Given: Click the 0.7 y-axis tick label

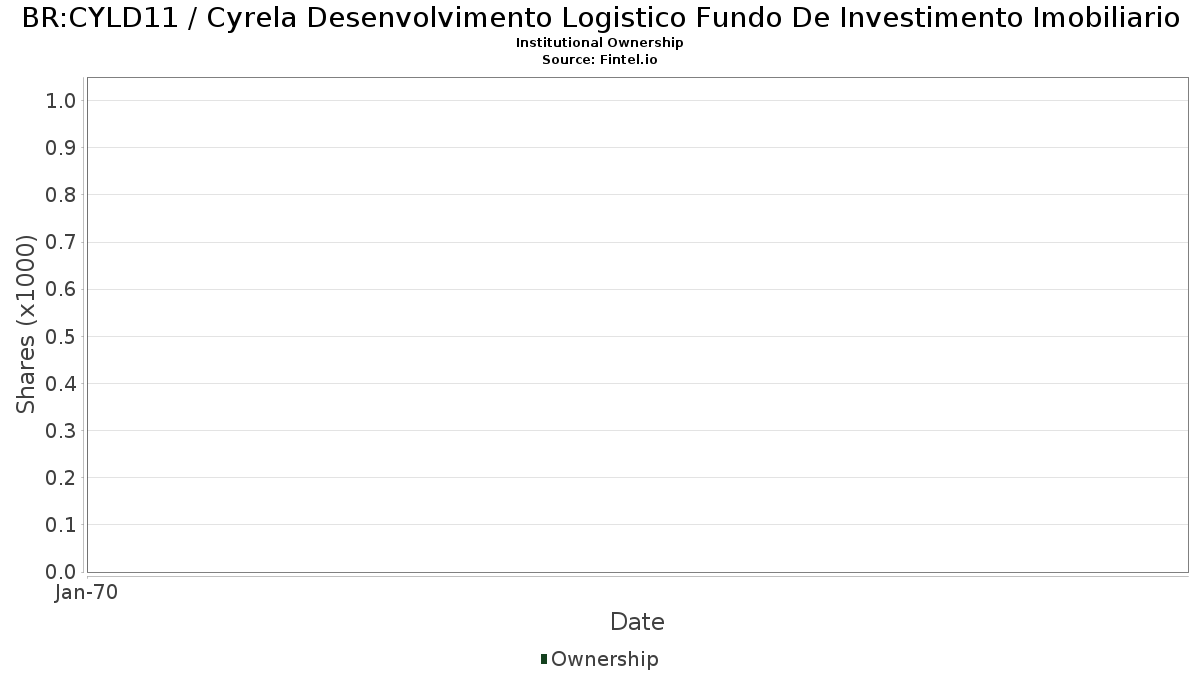Looking at the screenshot, I should click(x=61, y=242).
